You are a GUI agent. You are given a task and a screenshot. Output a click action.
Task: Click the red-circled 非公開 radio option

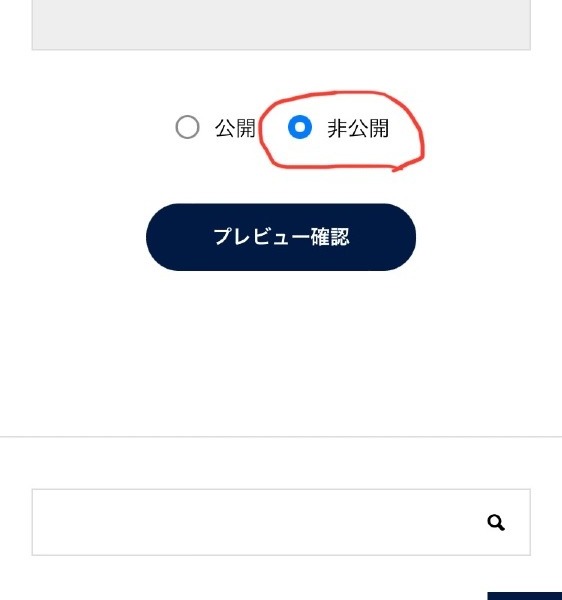(300, 127)
